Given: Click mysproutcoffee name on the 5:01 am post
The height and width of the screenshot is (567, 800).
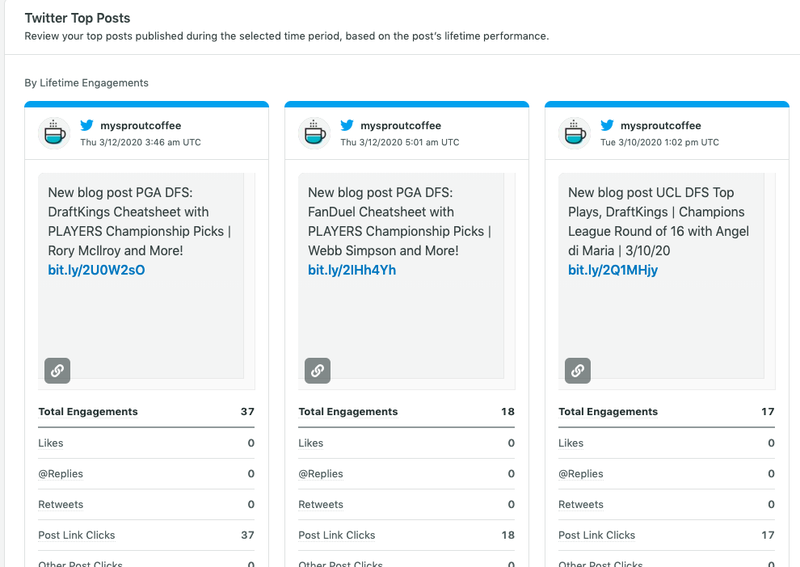Looking at the screenshot, I should tap(401, 126).
